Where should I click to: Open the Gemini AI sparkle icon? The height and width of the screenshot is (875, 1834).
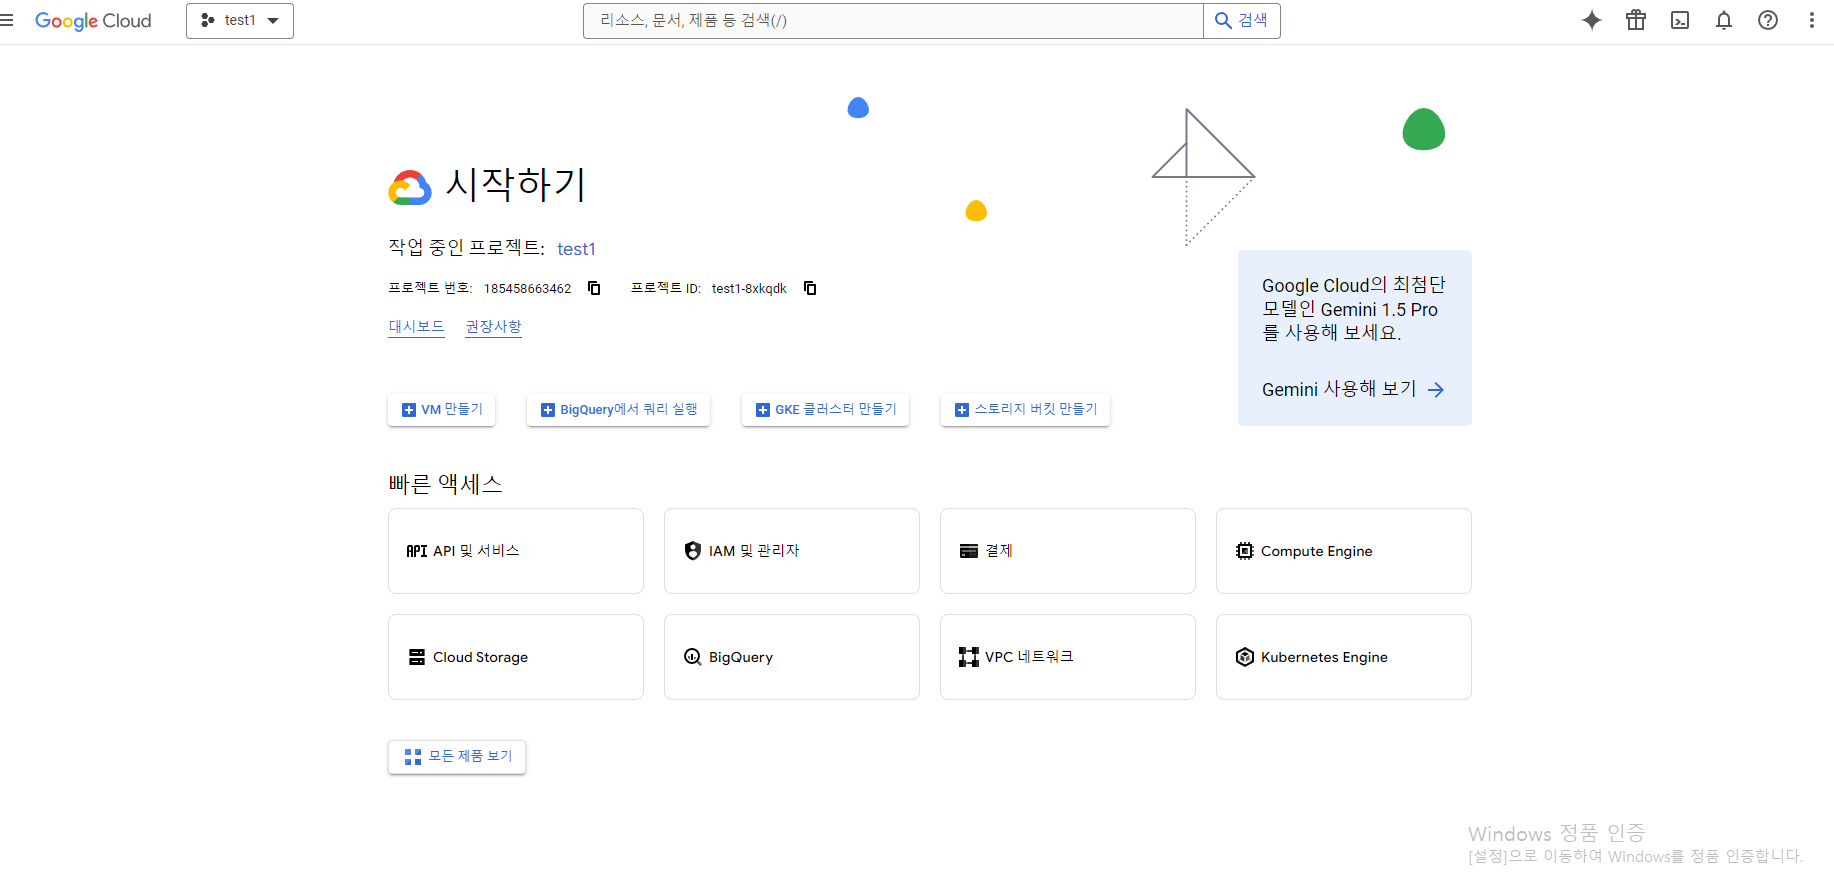coord(1592,20)
